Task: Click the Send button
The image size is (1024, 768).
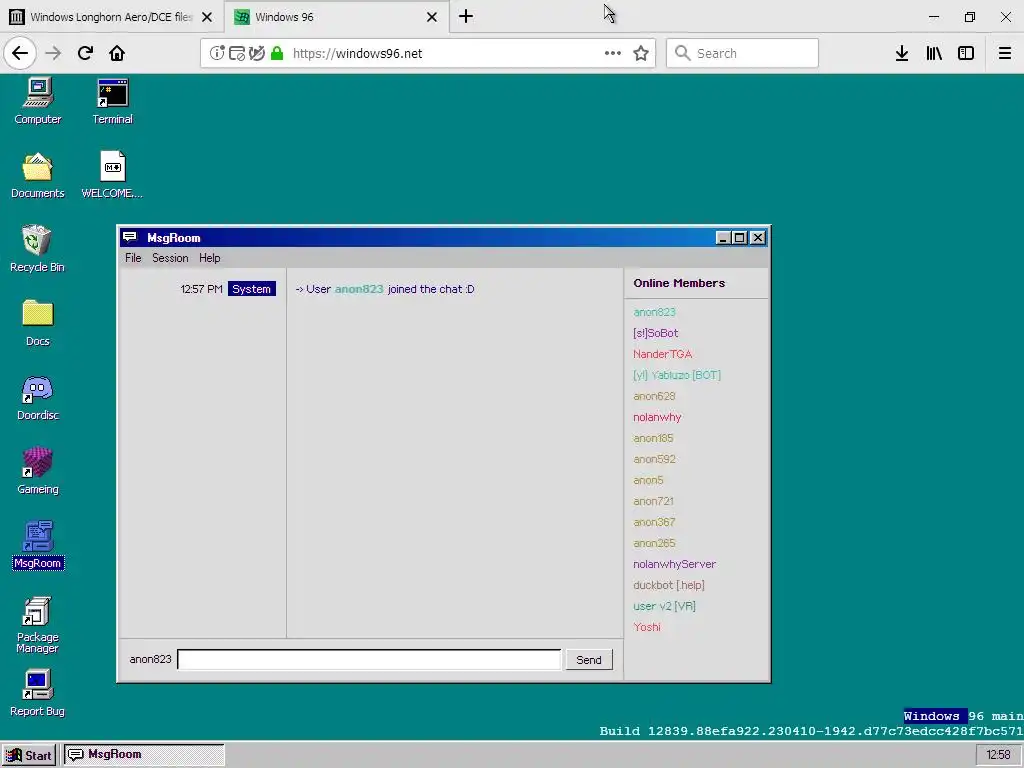Action: 589,660
